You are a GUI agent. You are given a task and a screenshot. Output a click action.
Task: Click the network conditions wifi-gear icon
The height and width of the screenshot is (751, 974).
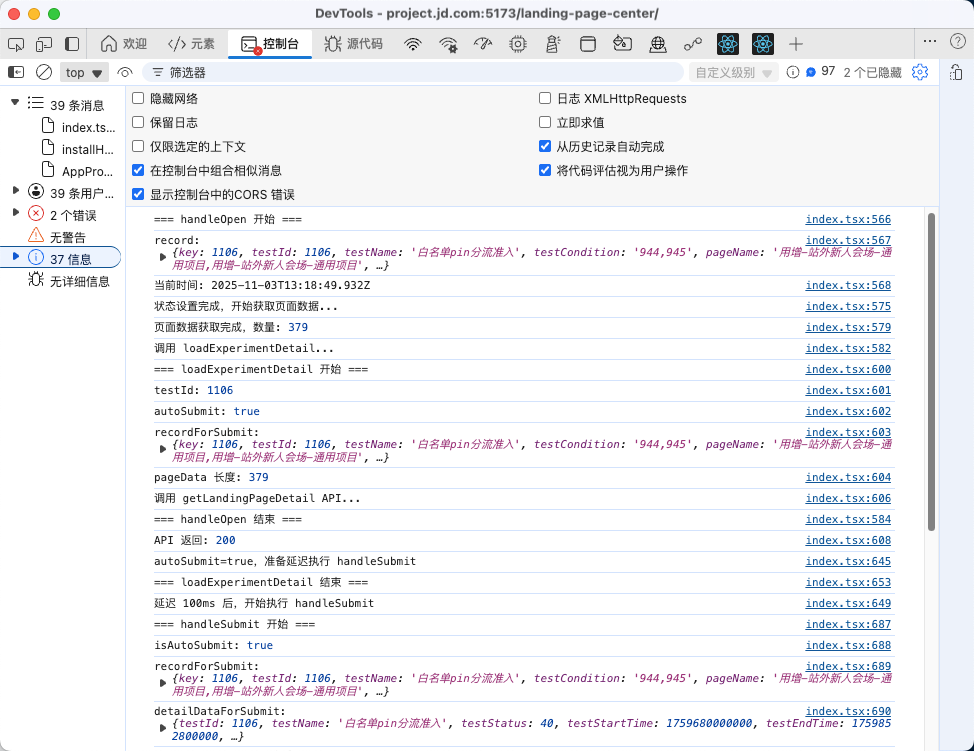click(x=447, y=44)
